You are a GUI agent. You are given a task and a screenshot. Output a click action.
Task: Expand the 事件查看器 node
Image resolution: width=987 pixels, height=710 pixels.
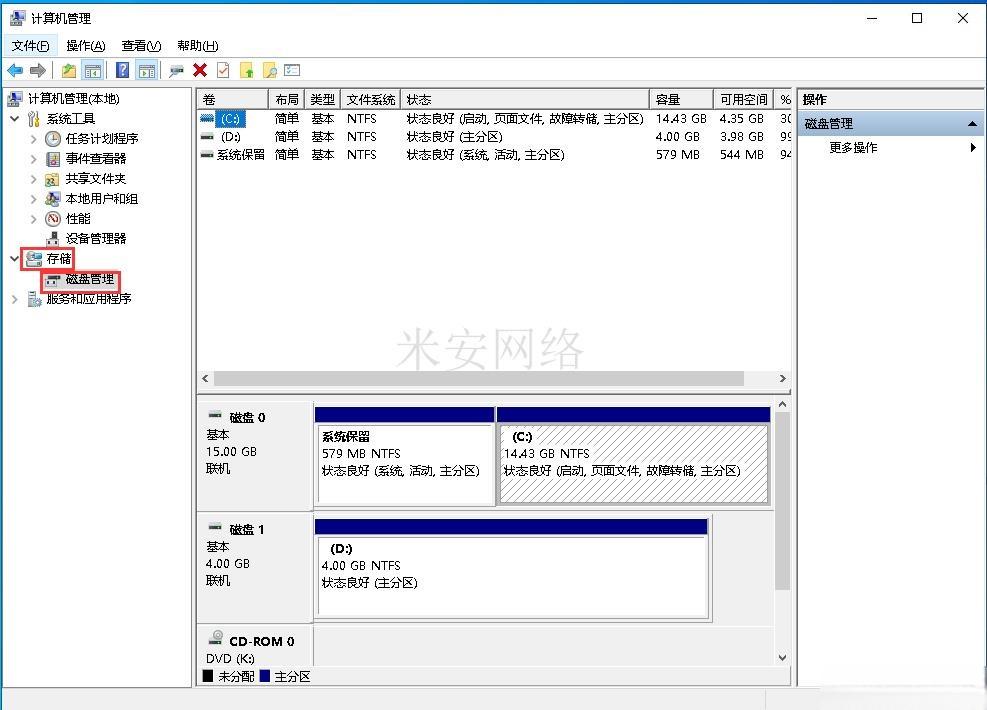pyautogui.click(x=33, y=159)
